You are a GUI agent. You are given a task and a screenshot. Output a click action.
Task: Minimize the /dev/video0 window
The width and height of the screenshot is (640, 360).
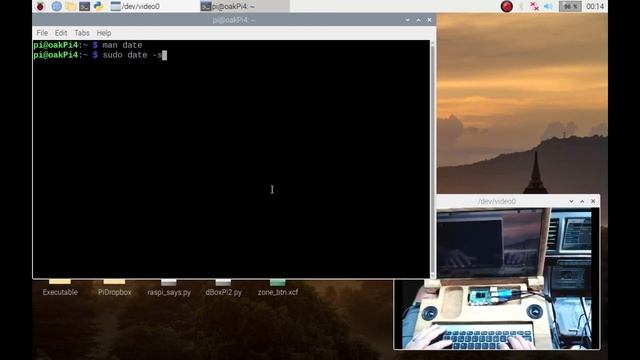[571, 201]
